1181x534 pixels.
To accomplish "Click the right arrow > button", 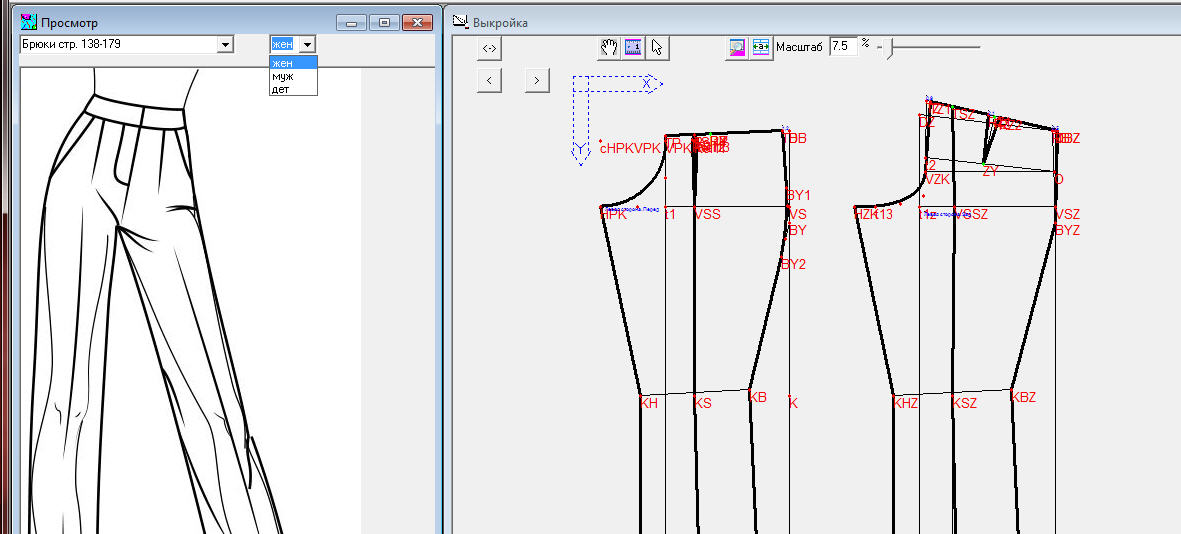I will 537,80.
